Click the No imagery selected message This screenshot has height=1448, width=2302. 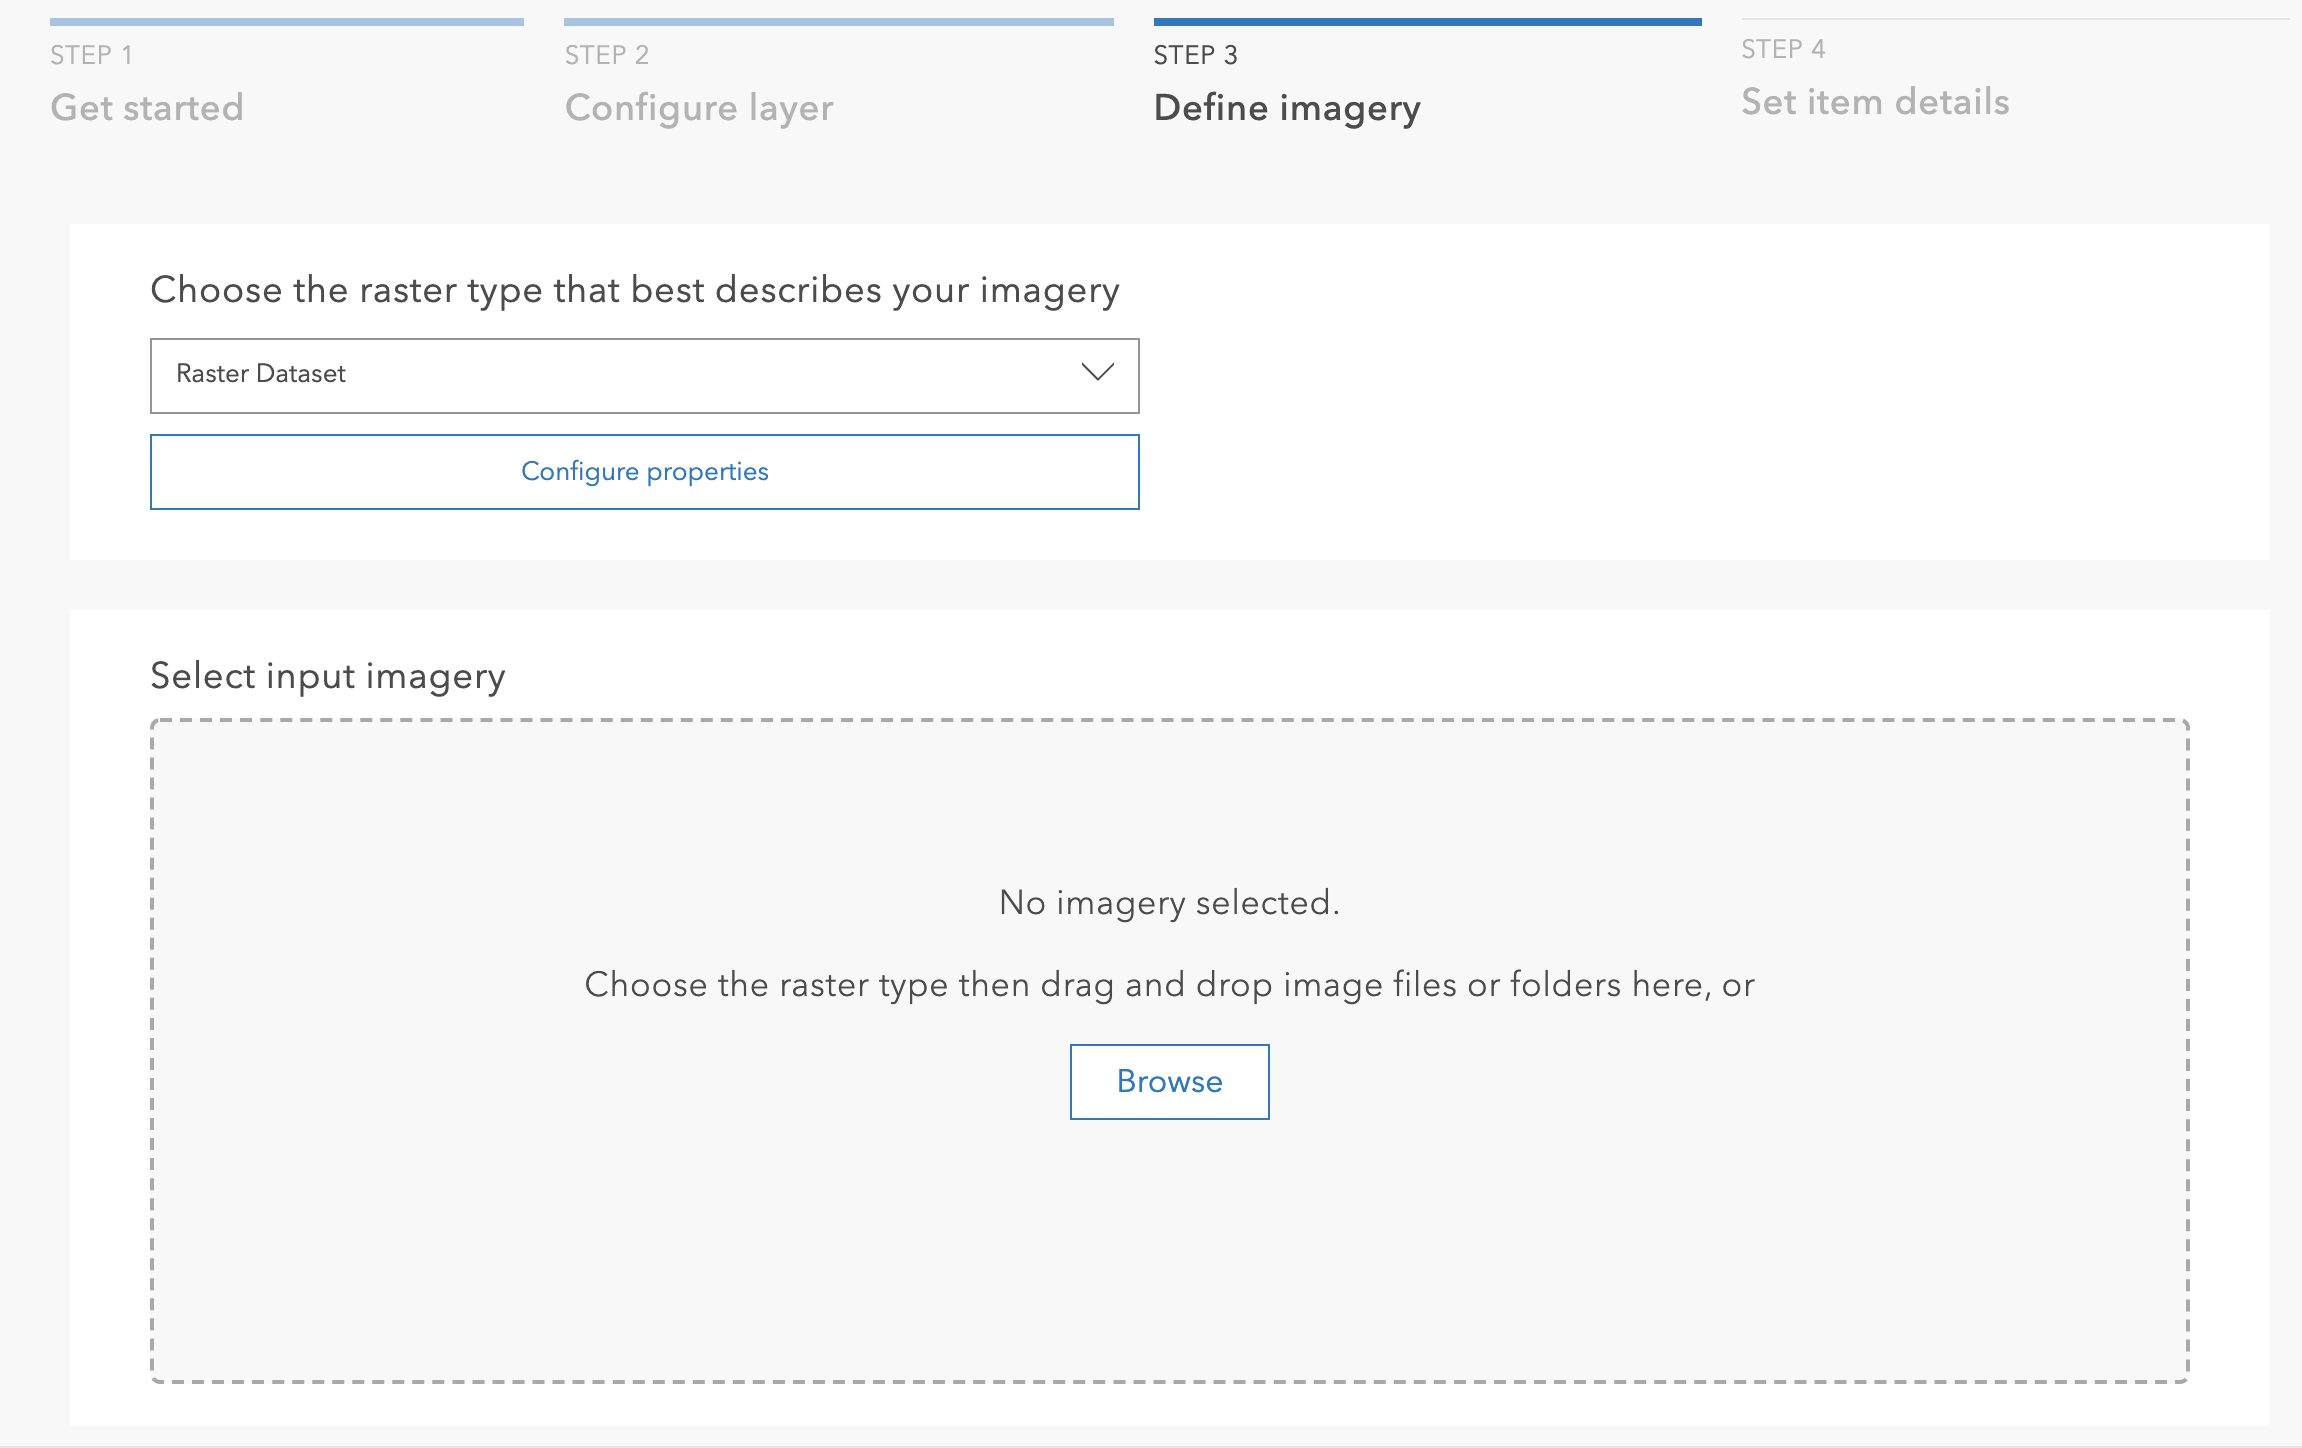tap(1168, 901)
